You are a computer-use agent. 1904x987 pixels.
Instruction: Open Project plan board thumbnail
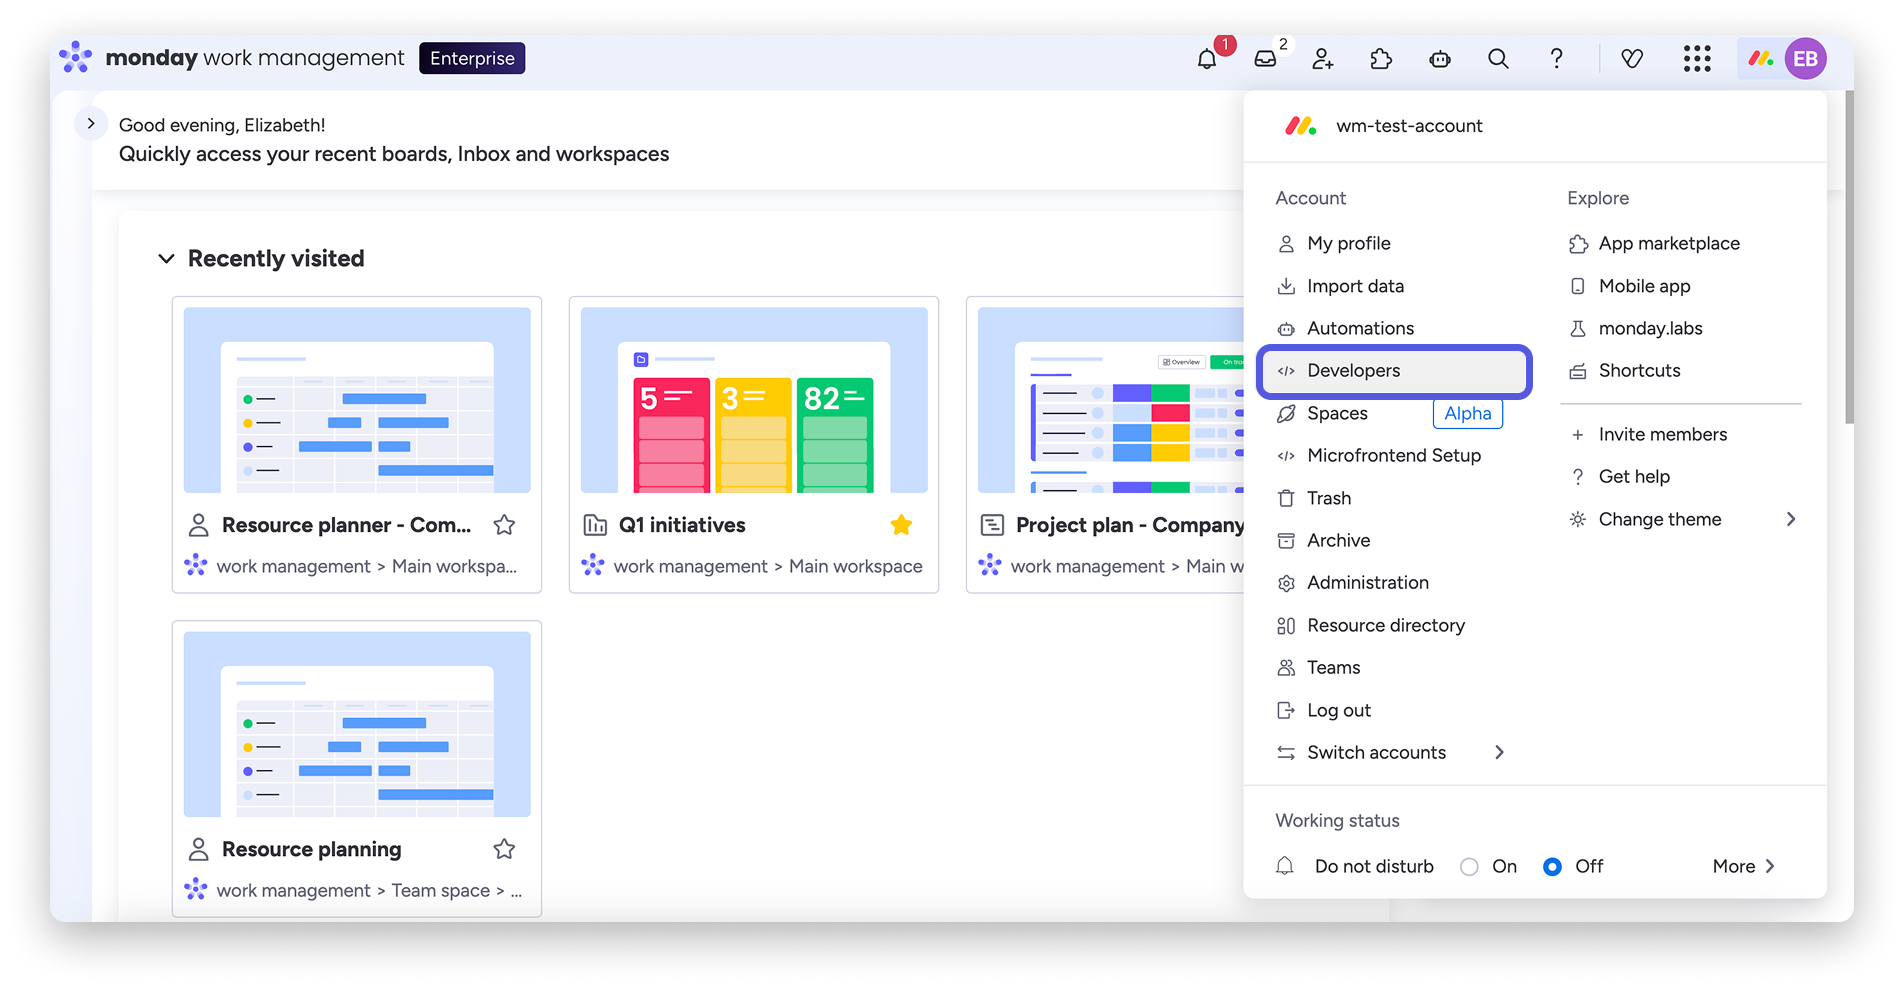click(x=1111, y=400)
